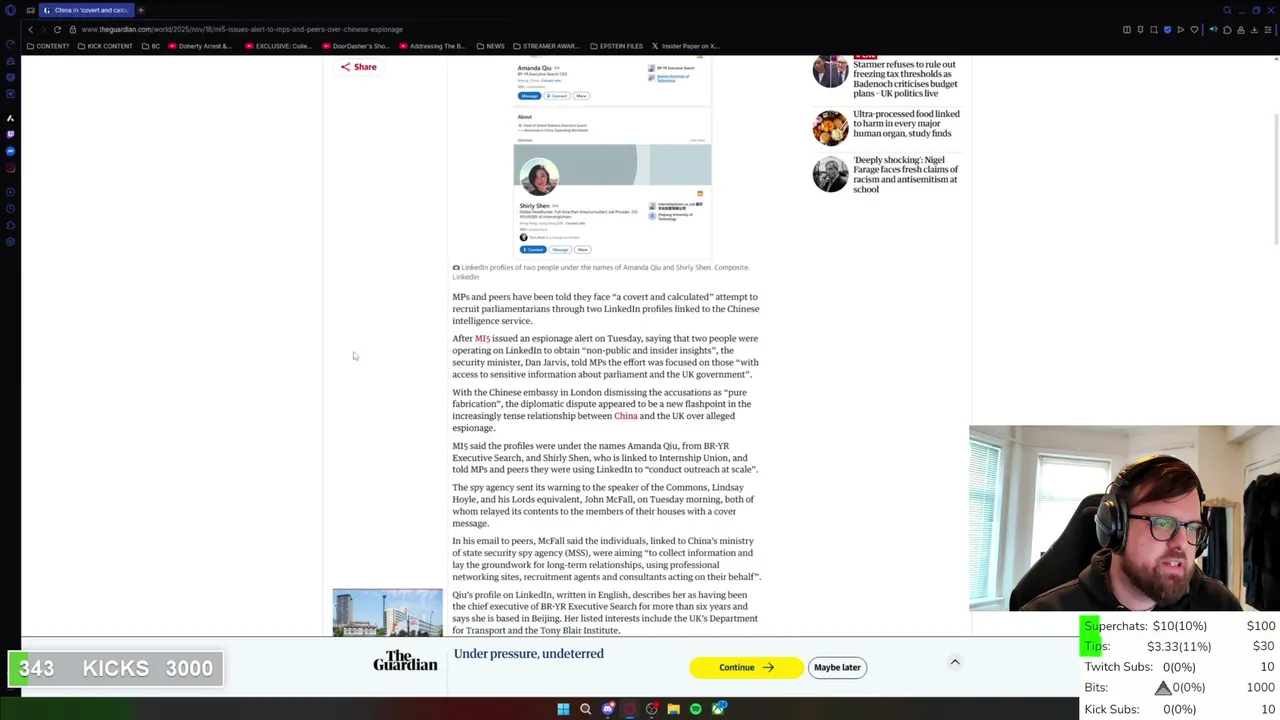Screen dimensions: 1280x720
Task: Open a new tab with the plus button
Action: pyautogui.click(x=141, y=10)
